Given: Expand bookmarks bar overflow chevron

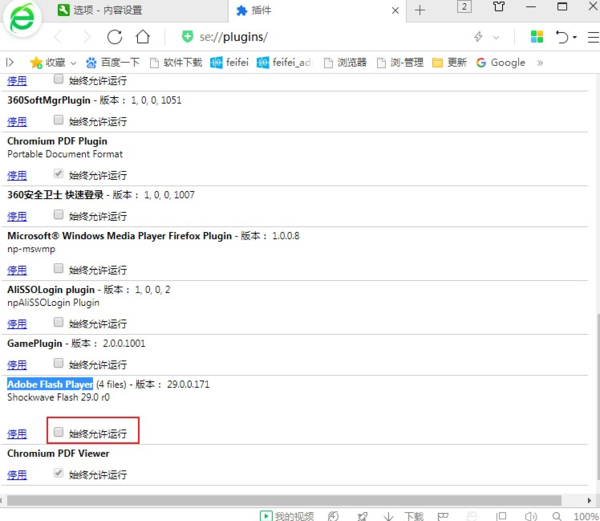Looking at the screenshot, I should click(540, 62).
